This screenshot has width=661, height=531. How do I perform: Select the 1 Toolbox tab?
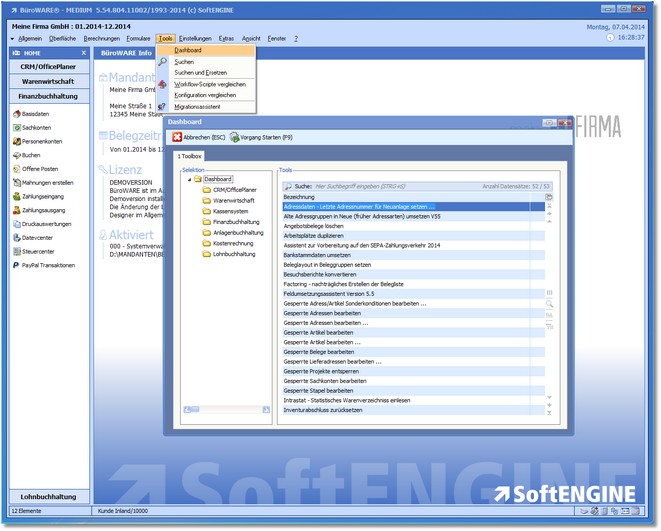(x=190, y=156)
